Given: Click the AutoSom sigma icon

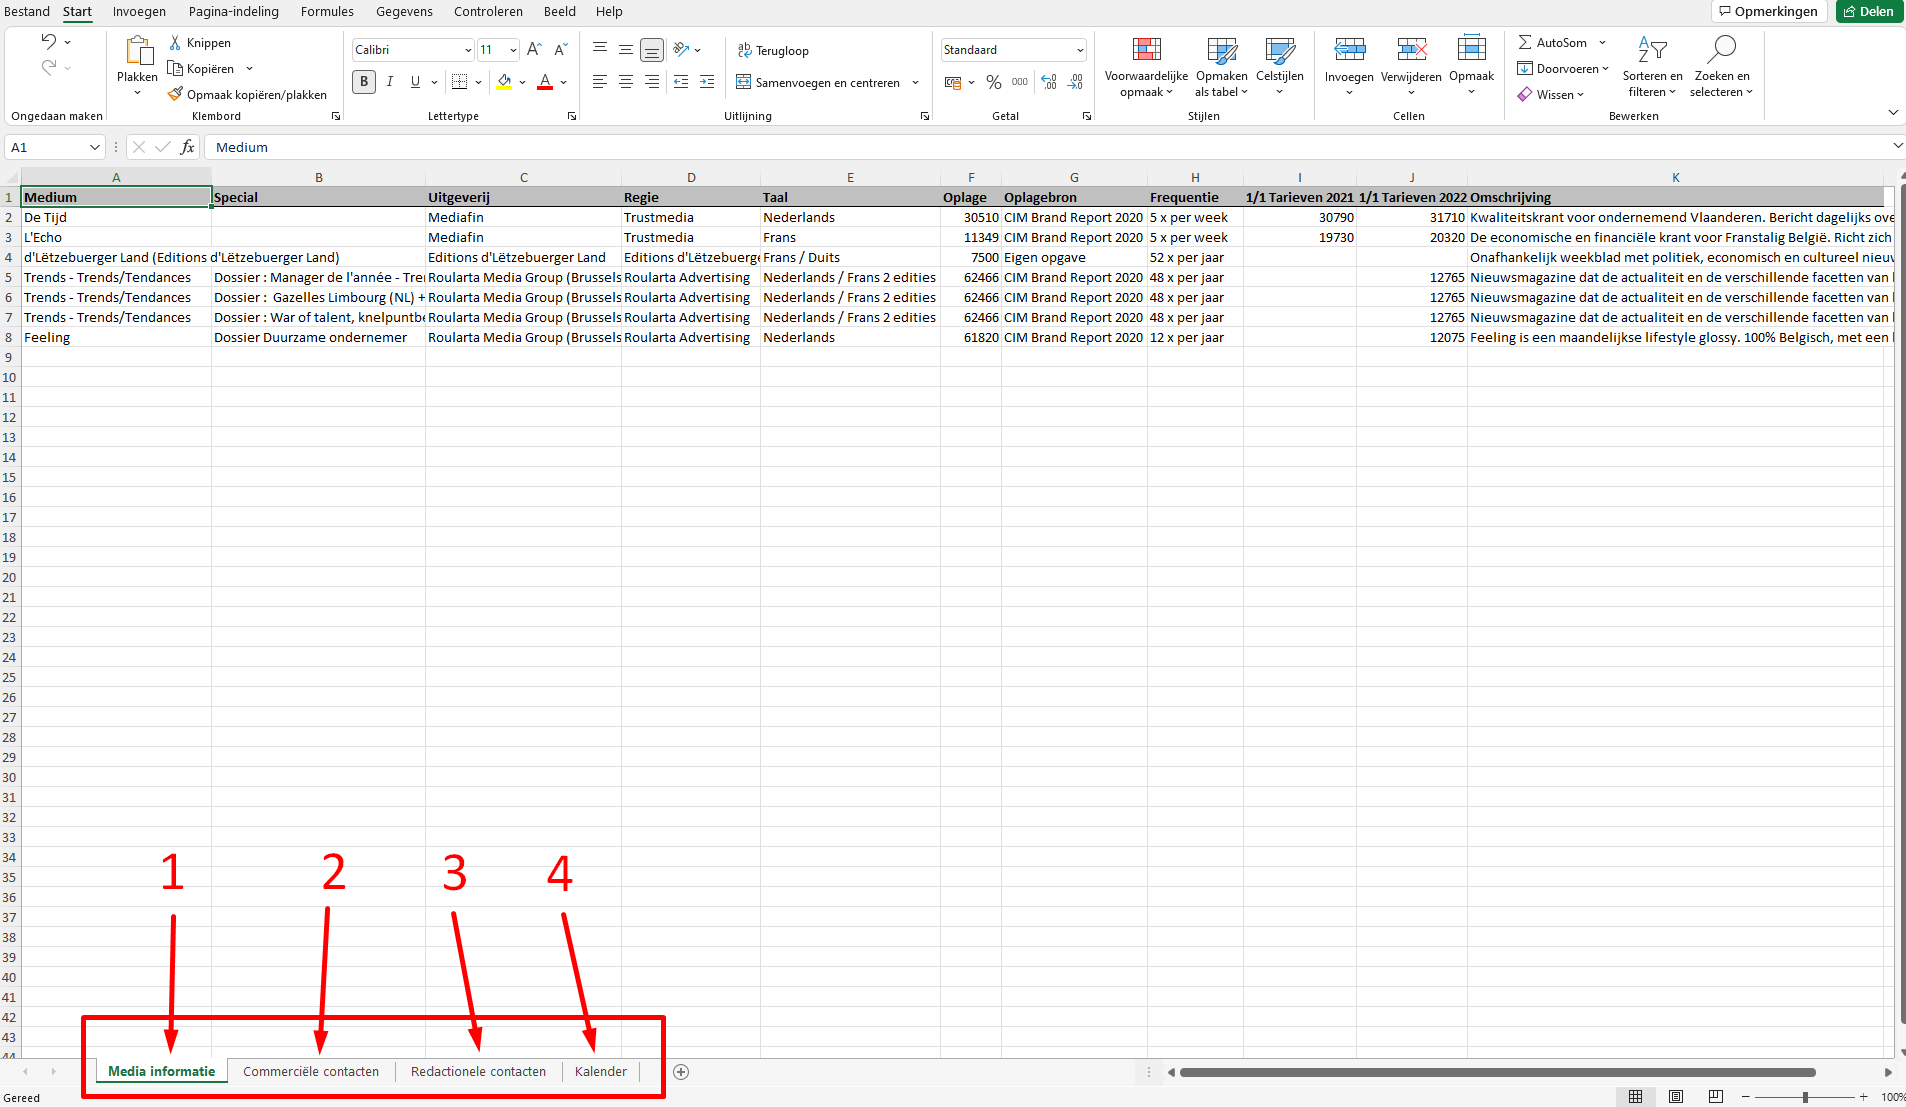Looking at the screenshot, I should (1525, 43).
